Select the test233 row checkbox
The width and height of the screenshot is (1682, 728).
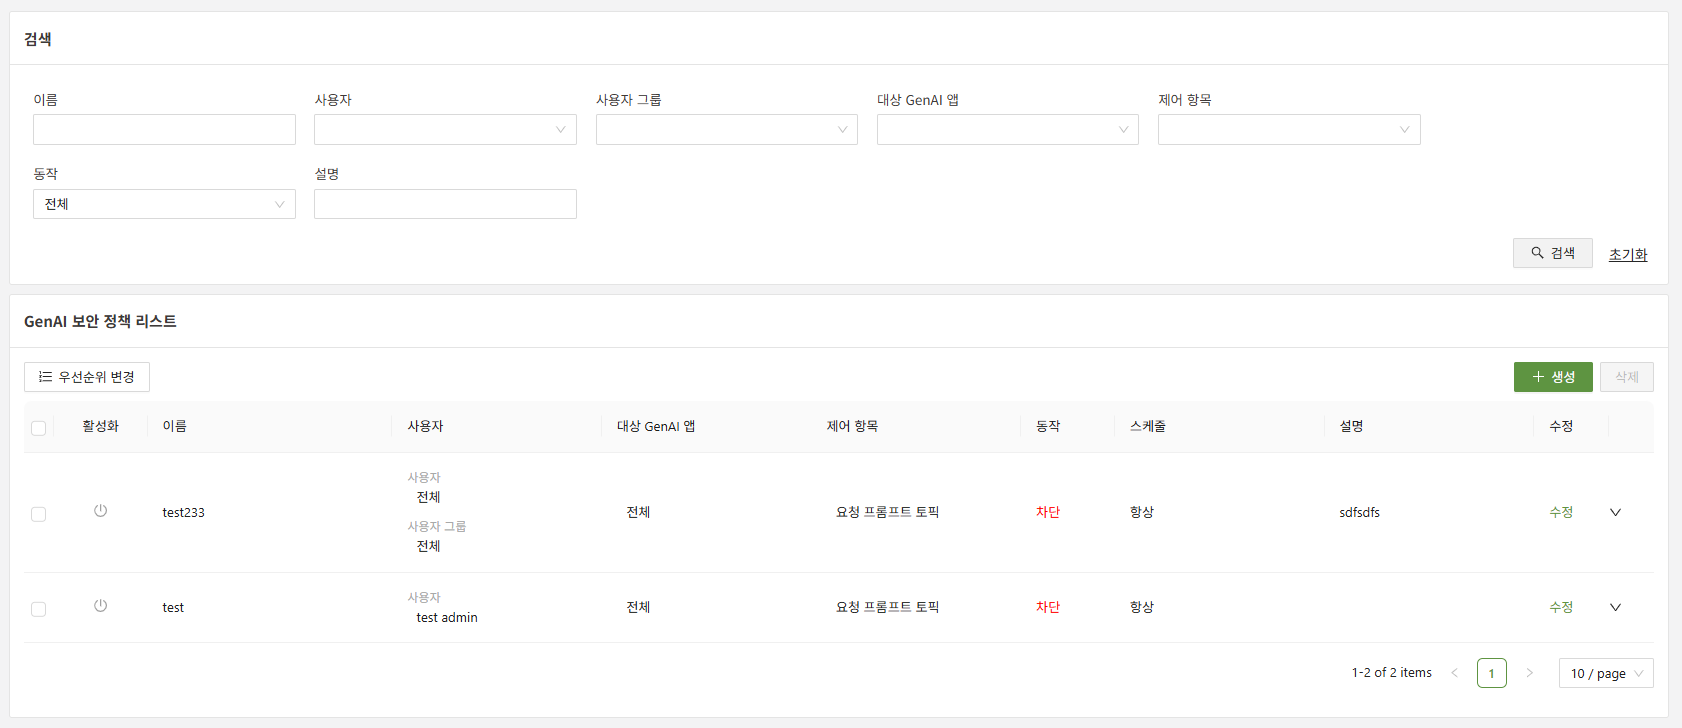coord(39,514)
